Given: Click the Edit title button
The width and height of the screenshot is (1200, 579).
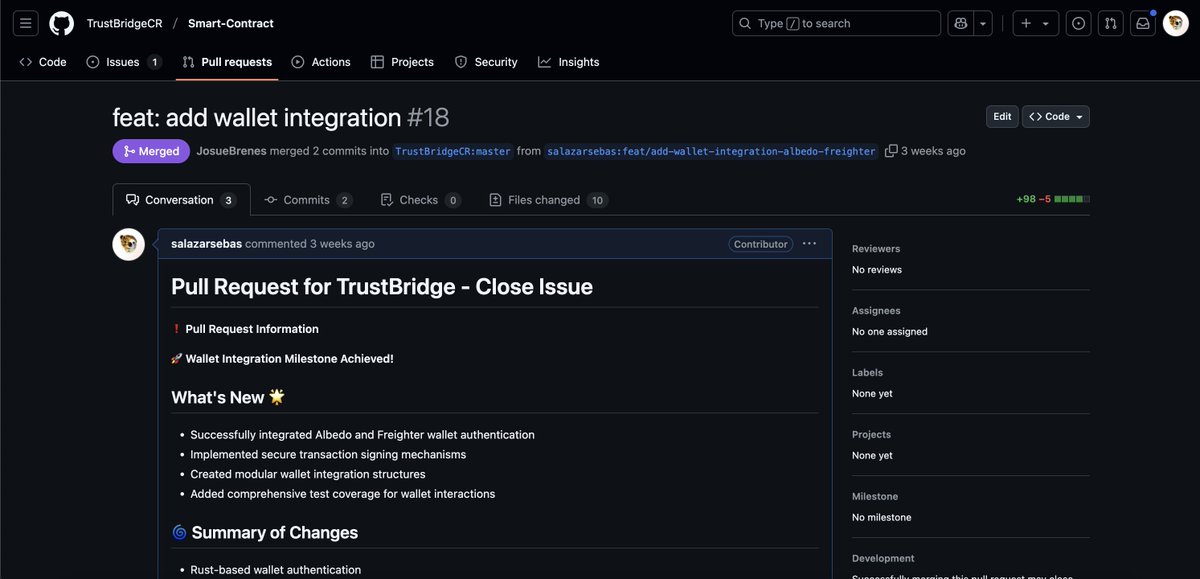Looking at the screenshot, I should click(x=1002, y=117).
